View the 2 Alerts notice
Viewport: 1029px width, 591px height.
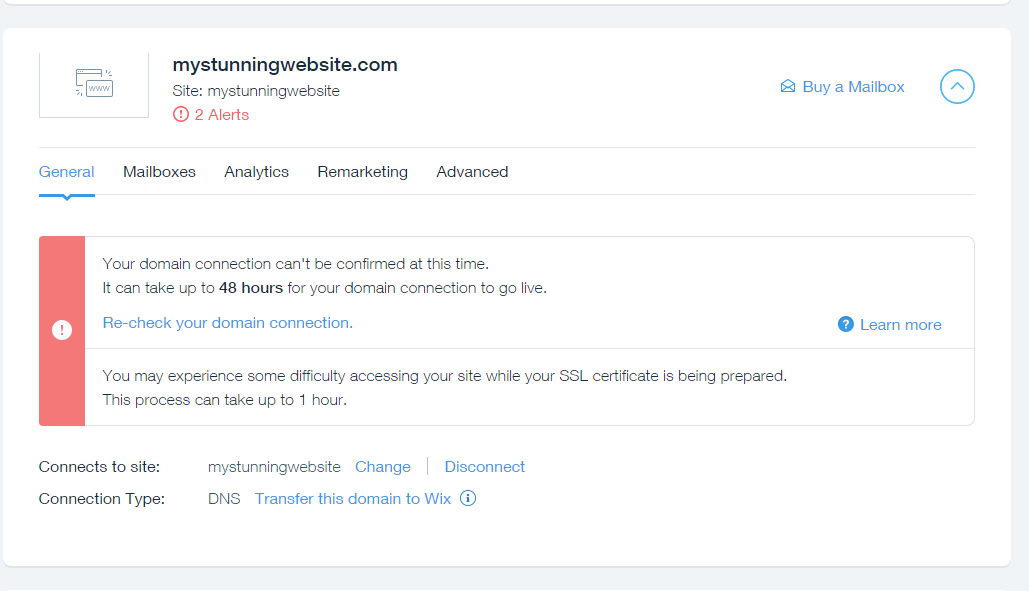(222, 115)
